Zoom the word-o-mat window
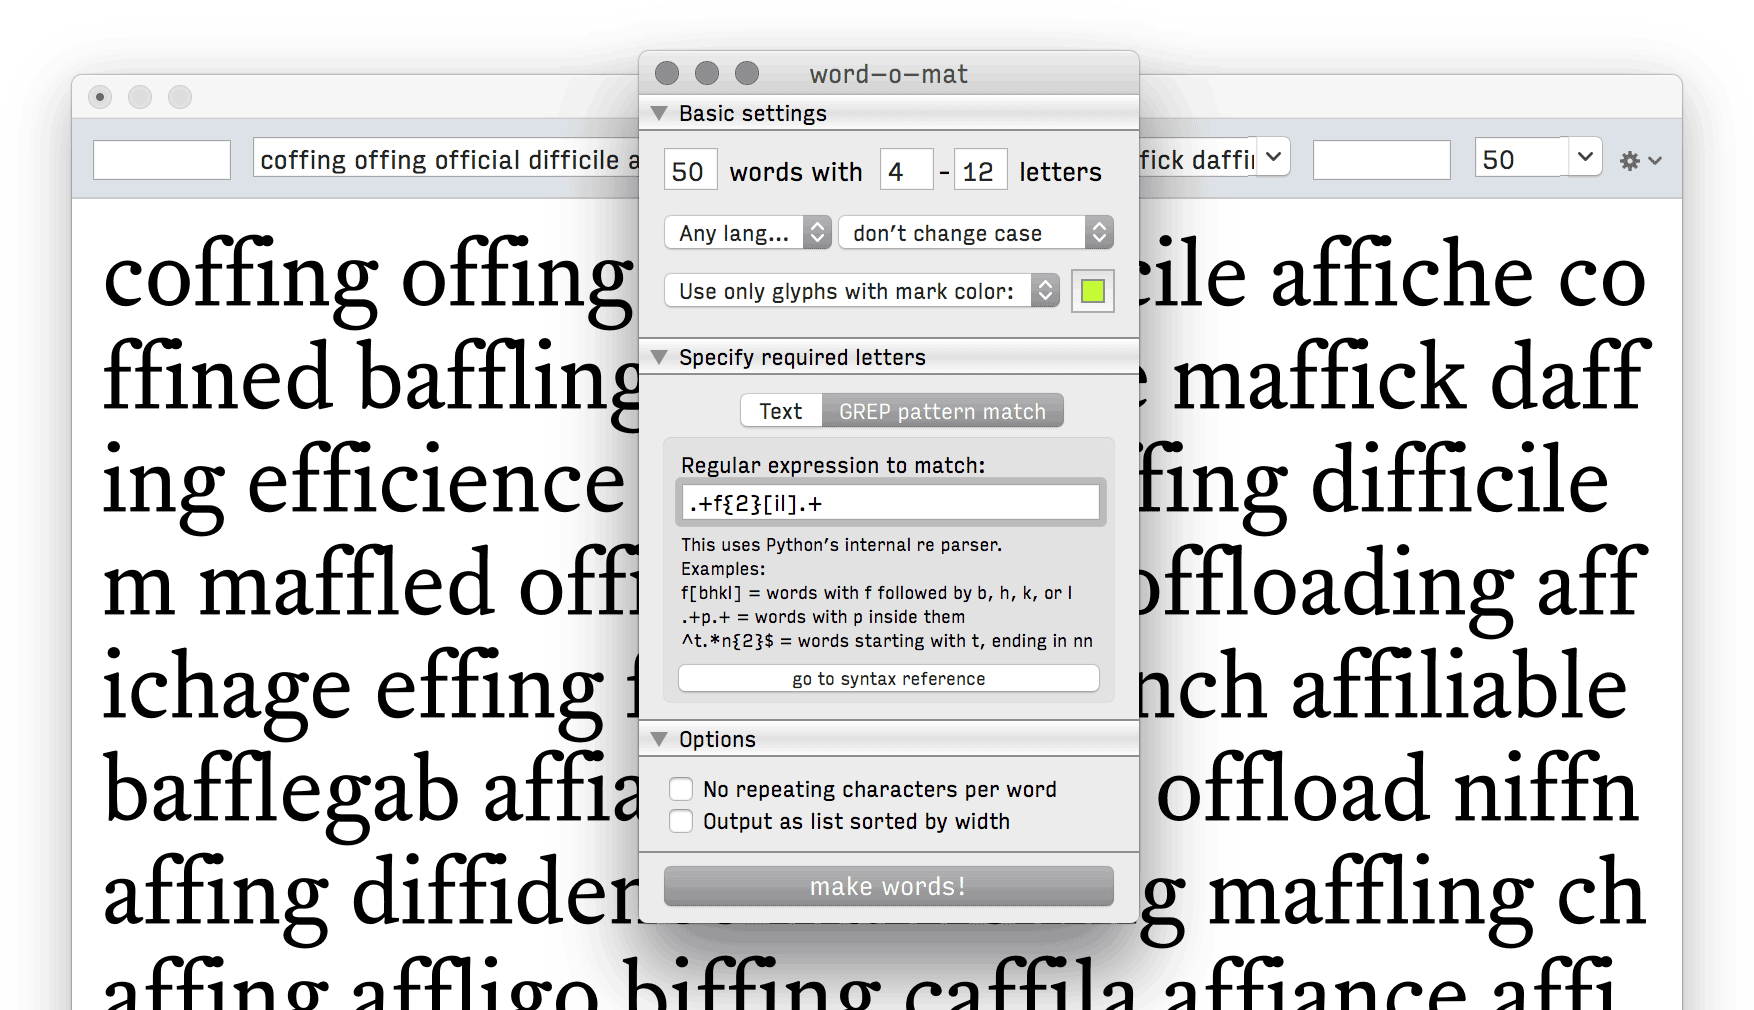 coord(747,73)
